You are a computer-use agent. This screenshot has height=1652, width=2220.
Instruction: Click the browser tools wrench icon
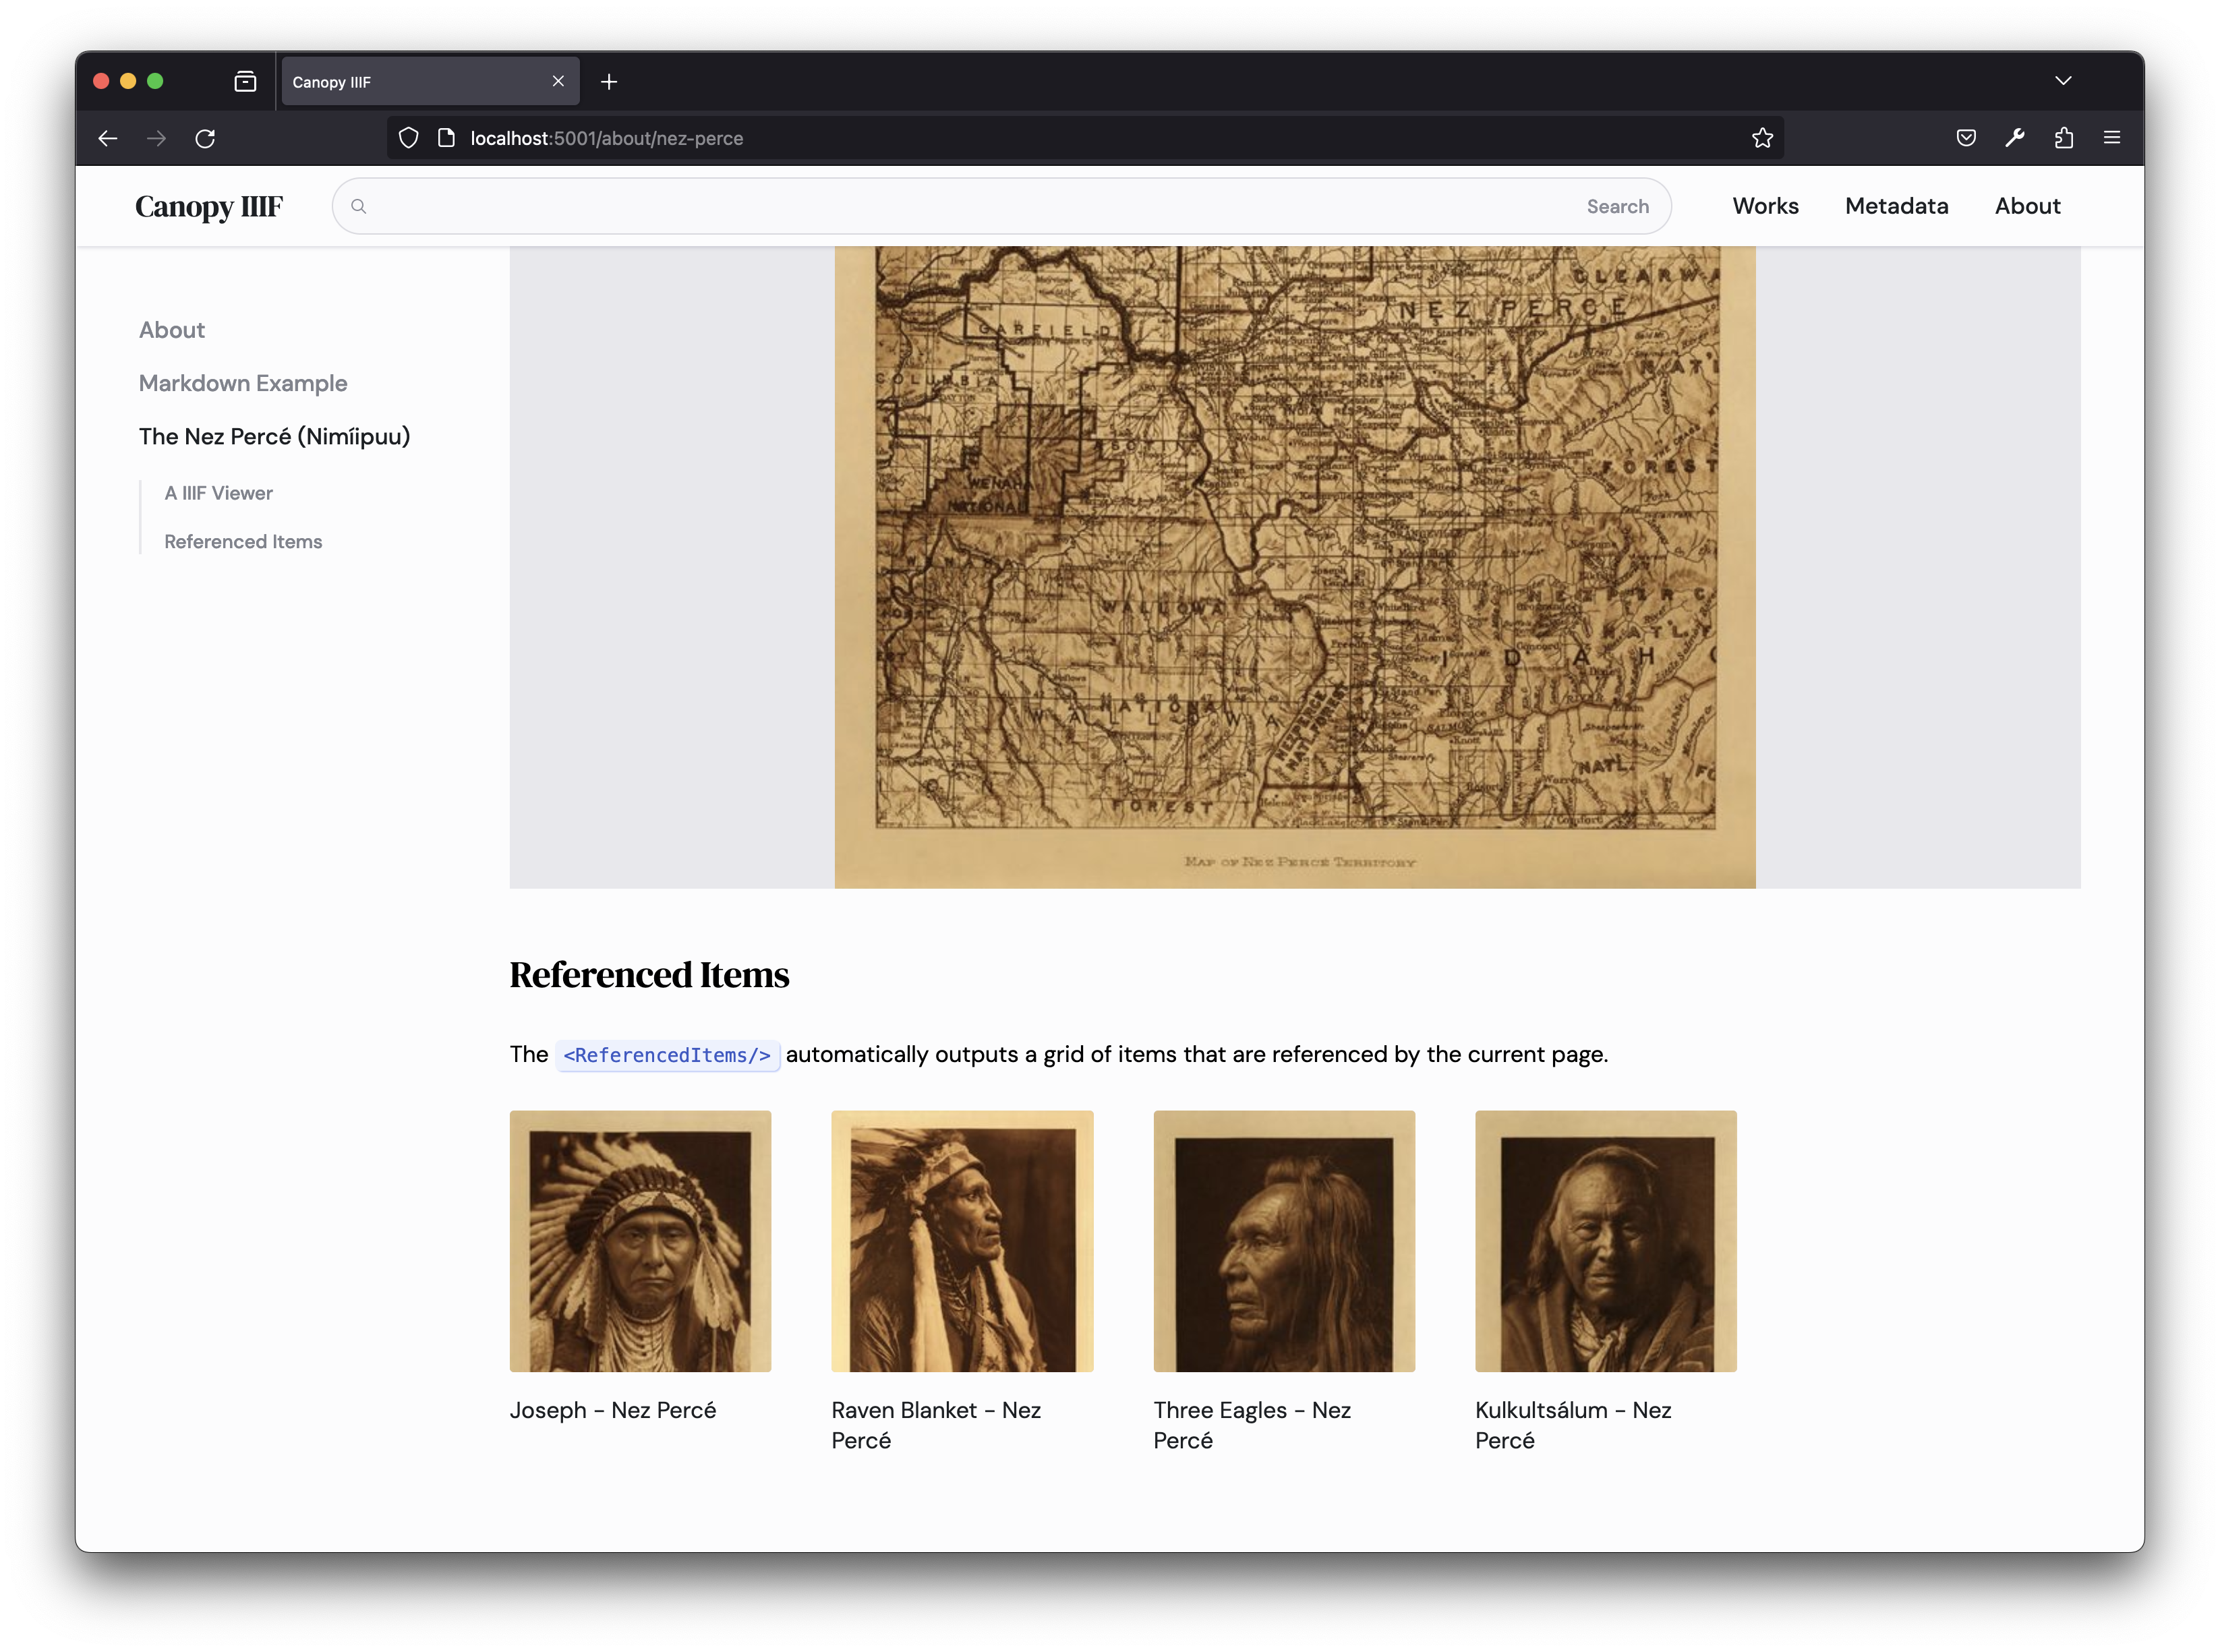tap(2014, 138)
